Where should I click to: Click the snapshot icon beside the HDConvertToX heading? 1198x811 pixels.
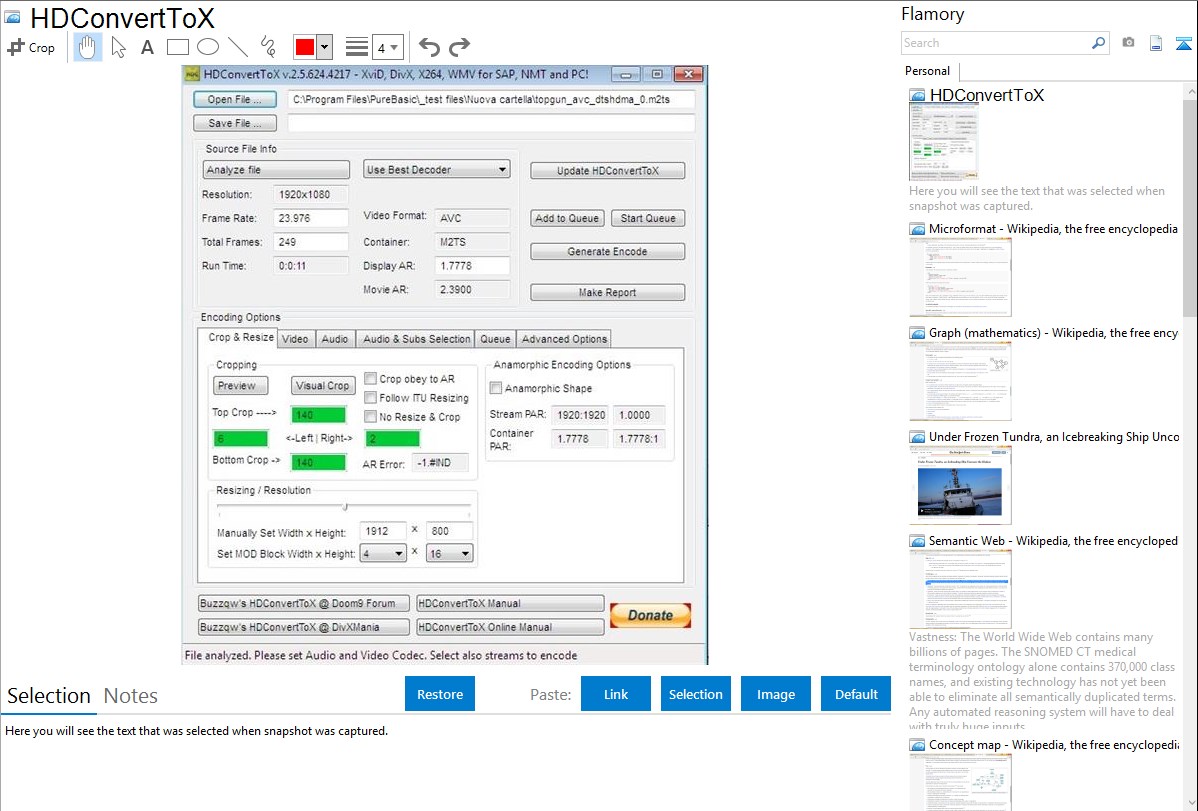tap(12, 17)
